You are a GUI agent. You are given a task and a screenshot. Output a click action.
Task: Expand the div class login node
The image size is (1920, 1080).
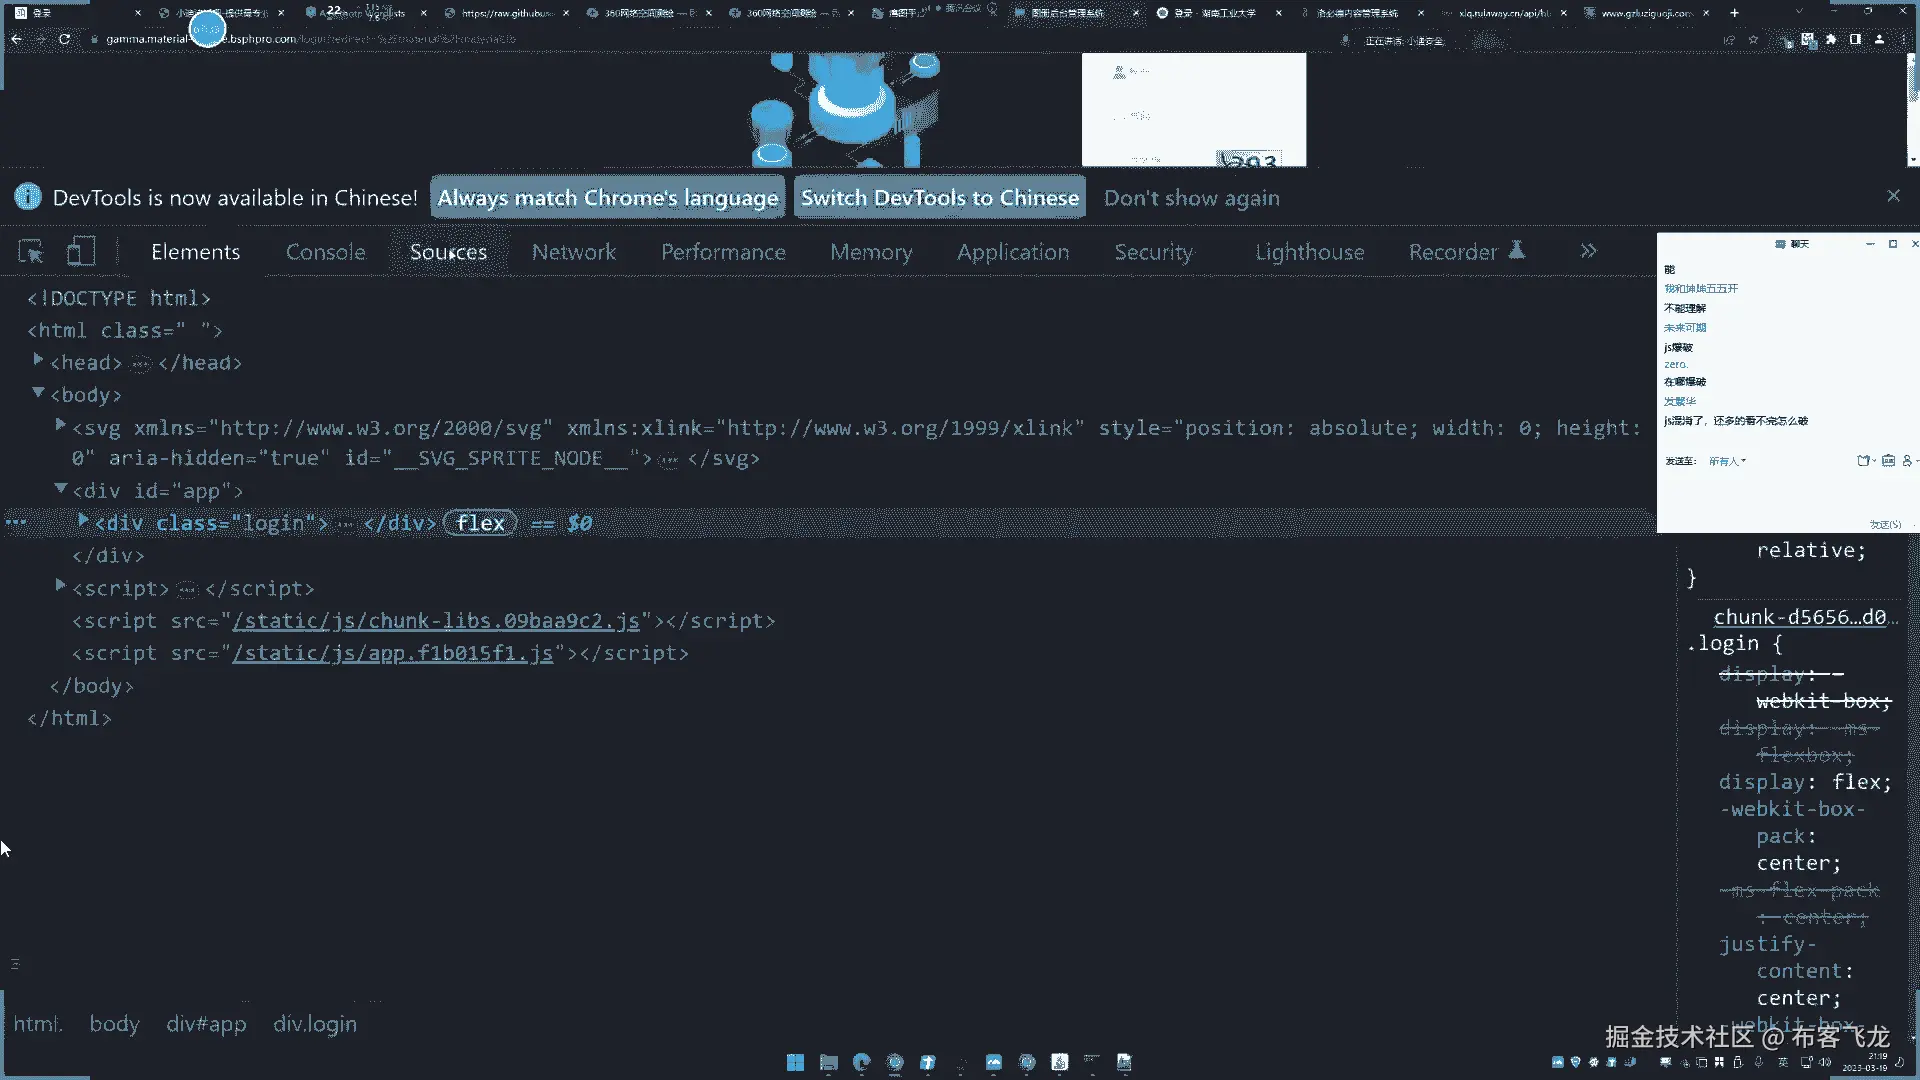(83, 521)
